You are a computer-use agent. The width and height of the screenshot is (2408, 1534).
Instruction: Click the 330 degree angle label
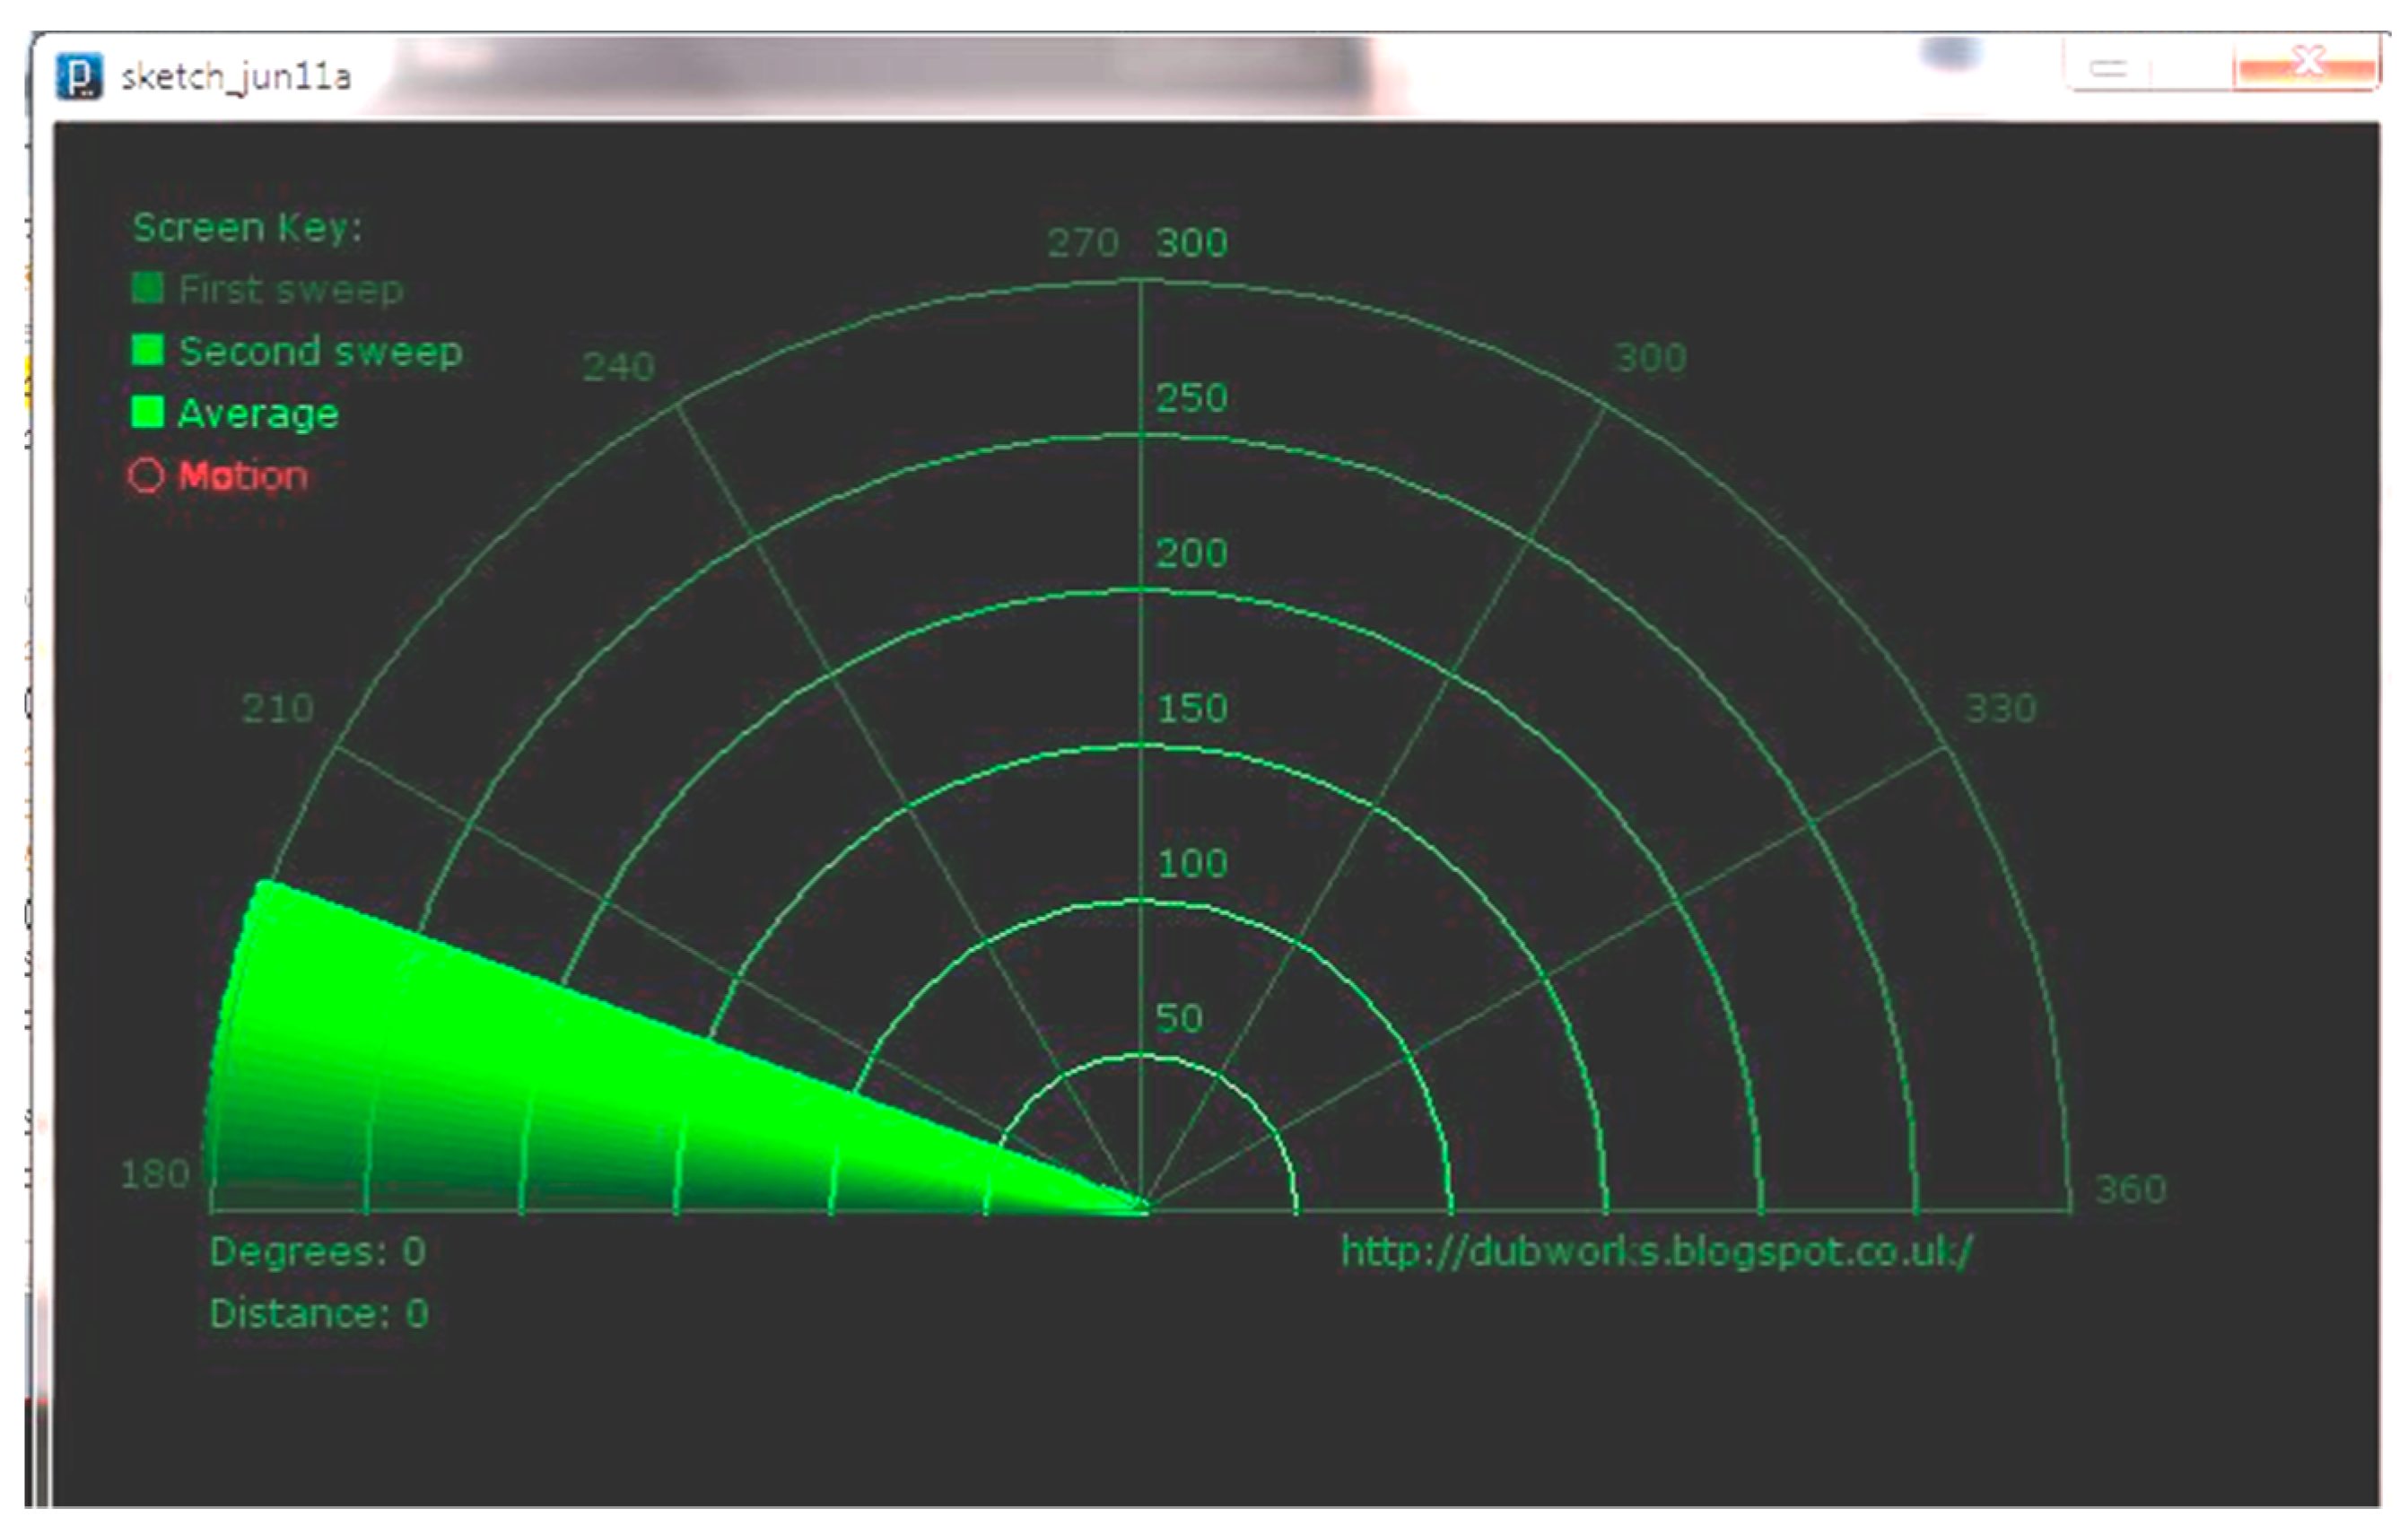pyautogui.click(x=2000, y=709)
